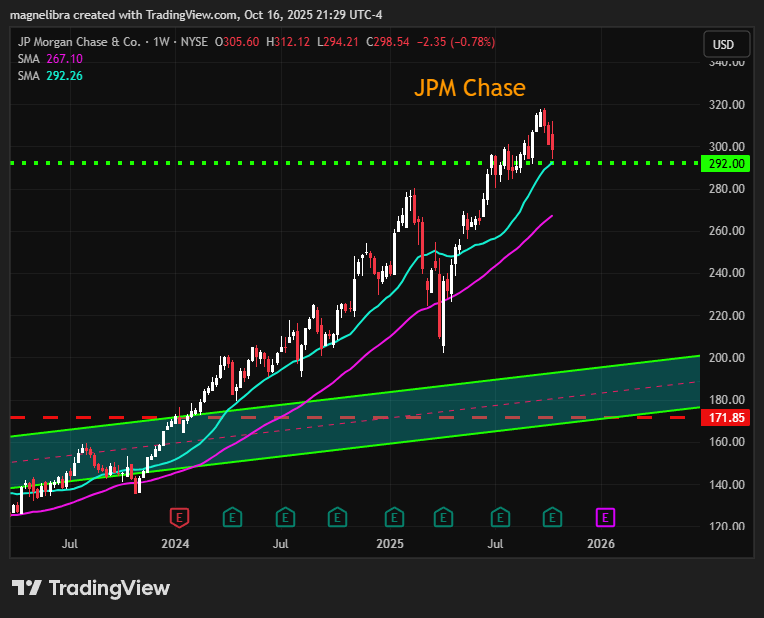This screenshot has width=764, height=618.
Task: Click the 260.00 price axis label
Action: pyautogui.click(x=726, y=231)
